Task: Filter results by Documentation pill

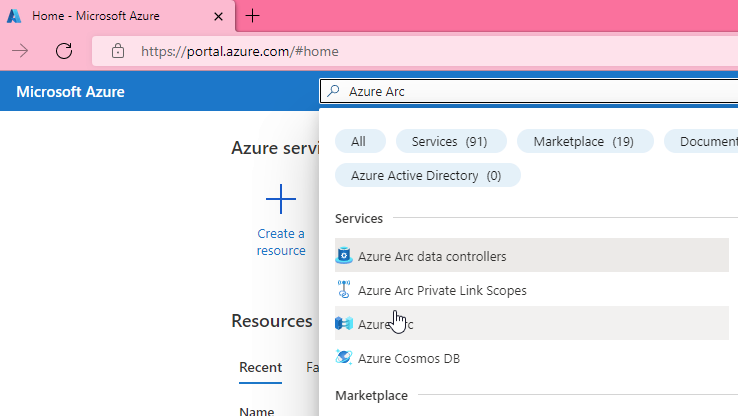Action: [x=701, y=141]
